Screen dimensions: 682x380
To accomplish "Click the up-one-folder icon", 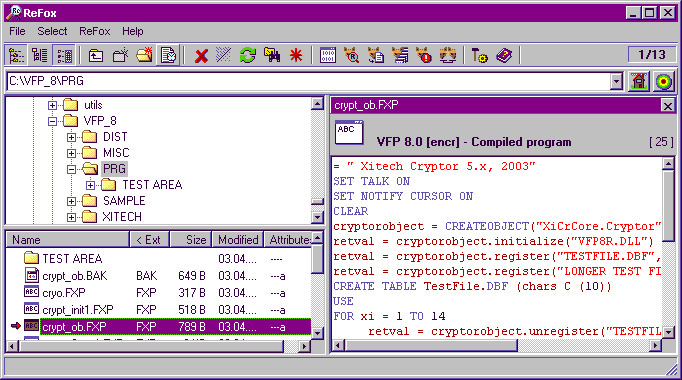I will tap(96, 56).
